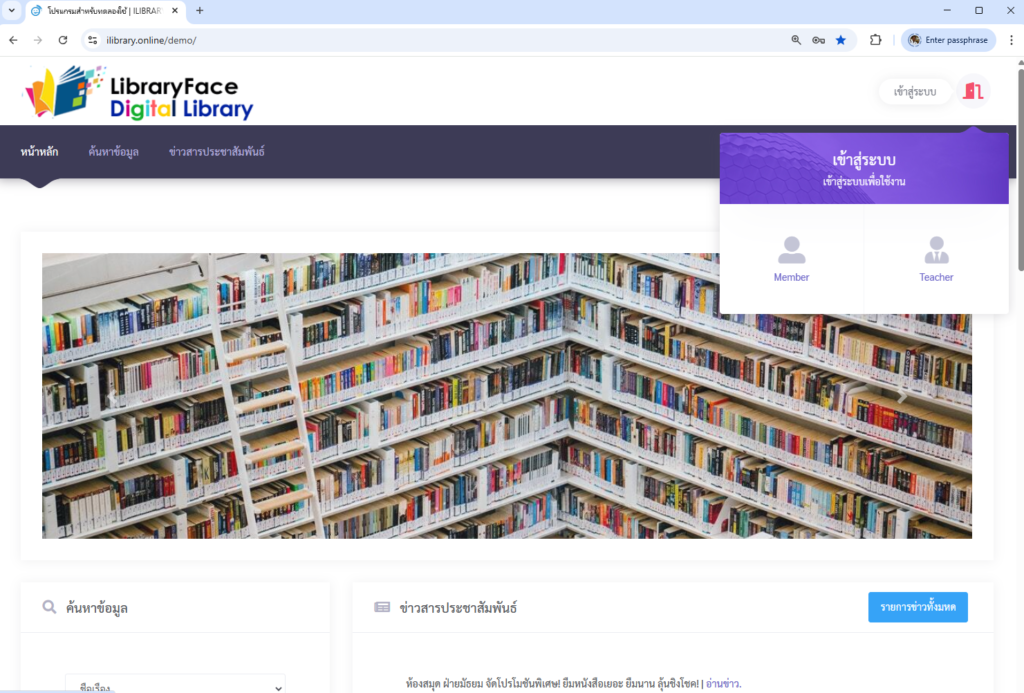The image size is (1024, 693).
Task: Go back to the previous page
Action: [x=13, y=40]
